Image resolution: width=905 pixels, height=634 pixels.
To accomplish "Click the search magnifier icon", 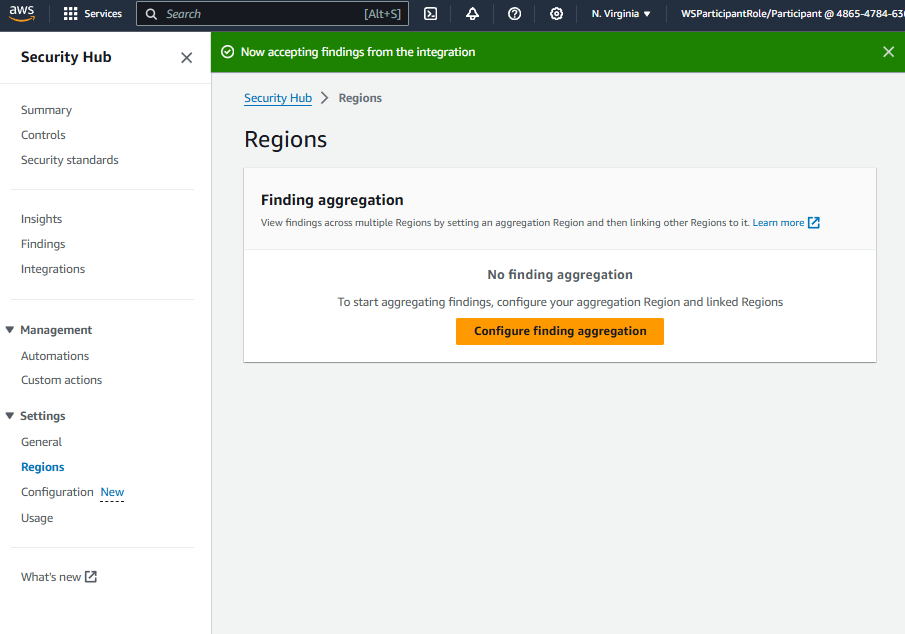I will [151, 14].
